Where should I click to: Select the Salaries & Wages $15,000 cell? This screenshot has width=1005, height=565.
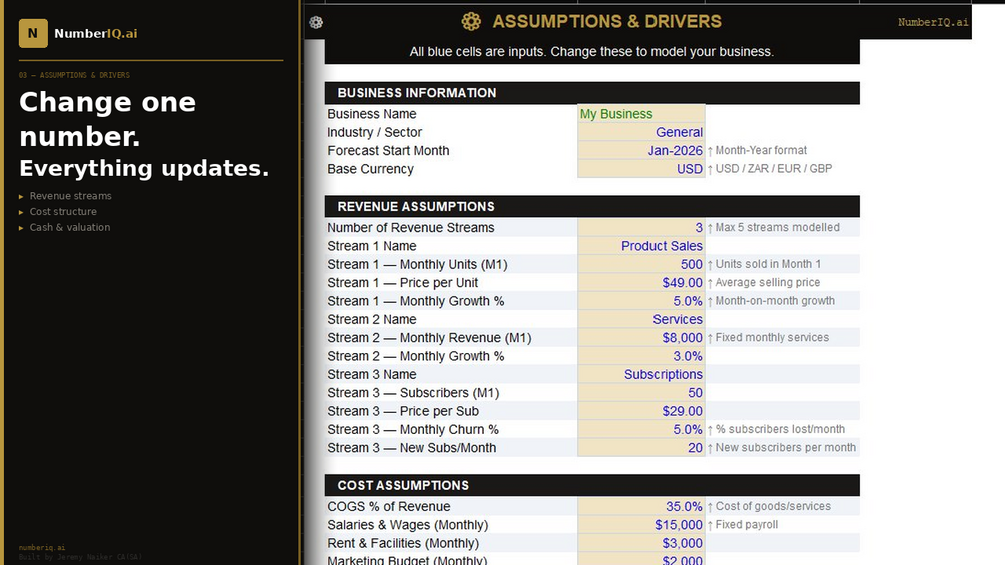point(641,525)
